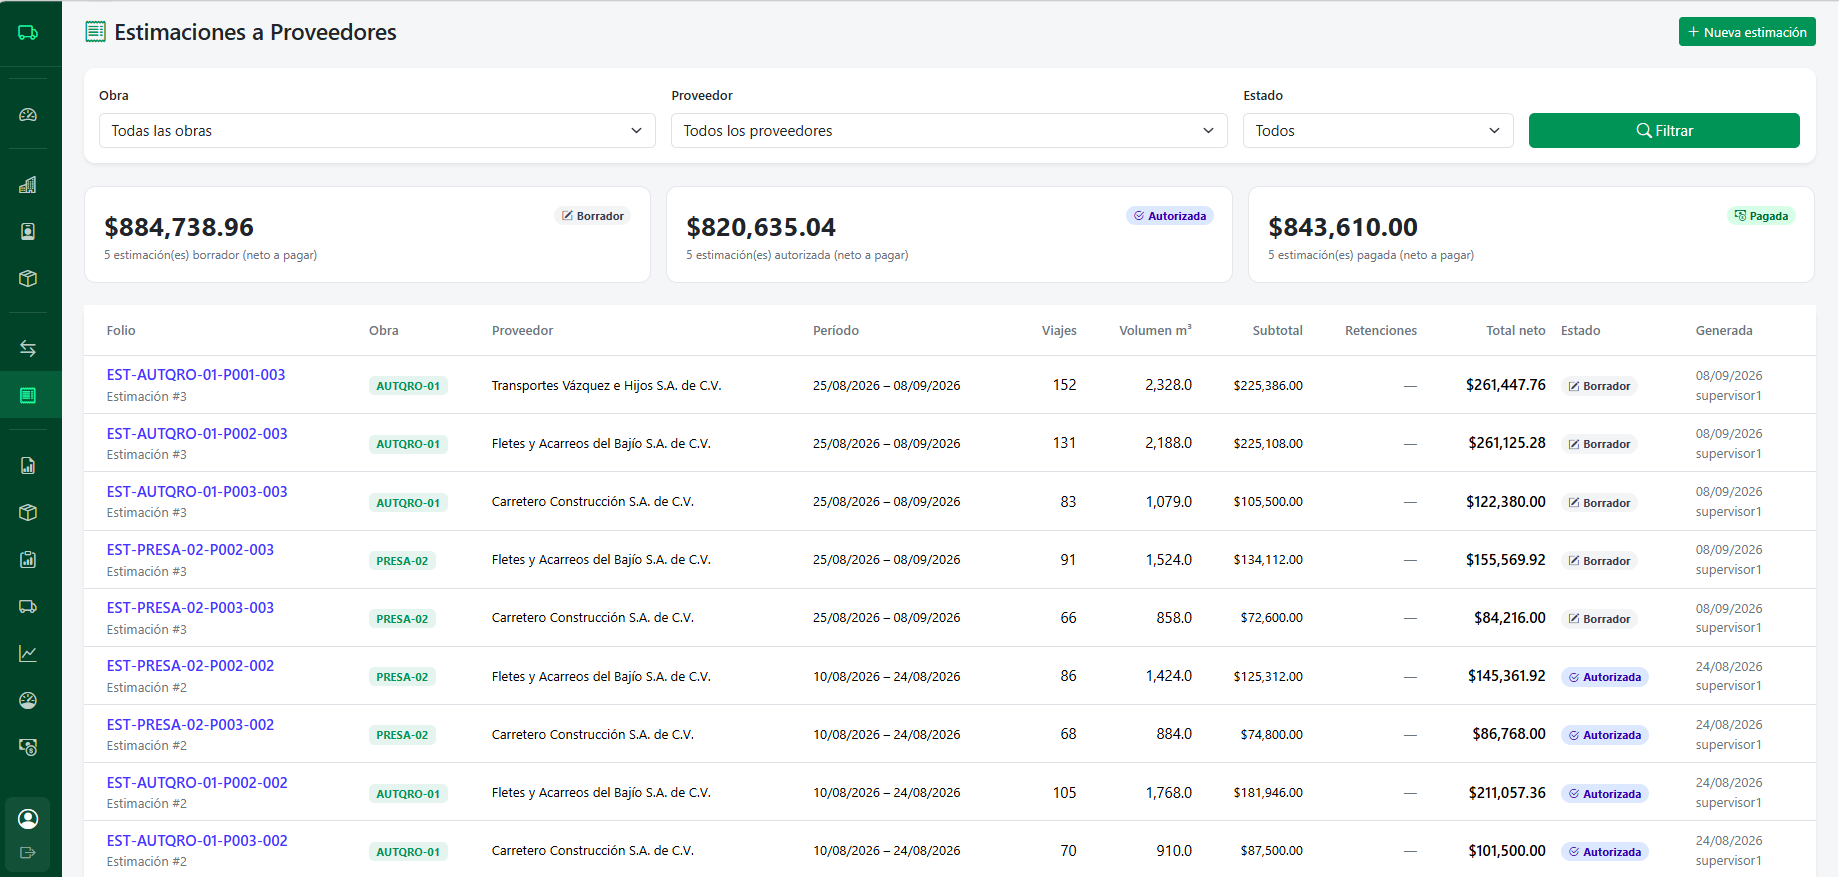Open the user profile sidebar icon
Image resolution: width=1839 pixels, height=877 pixels.
pos(28,819)
